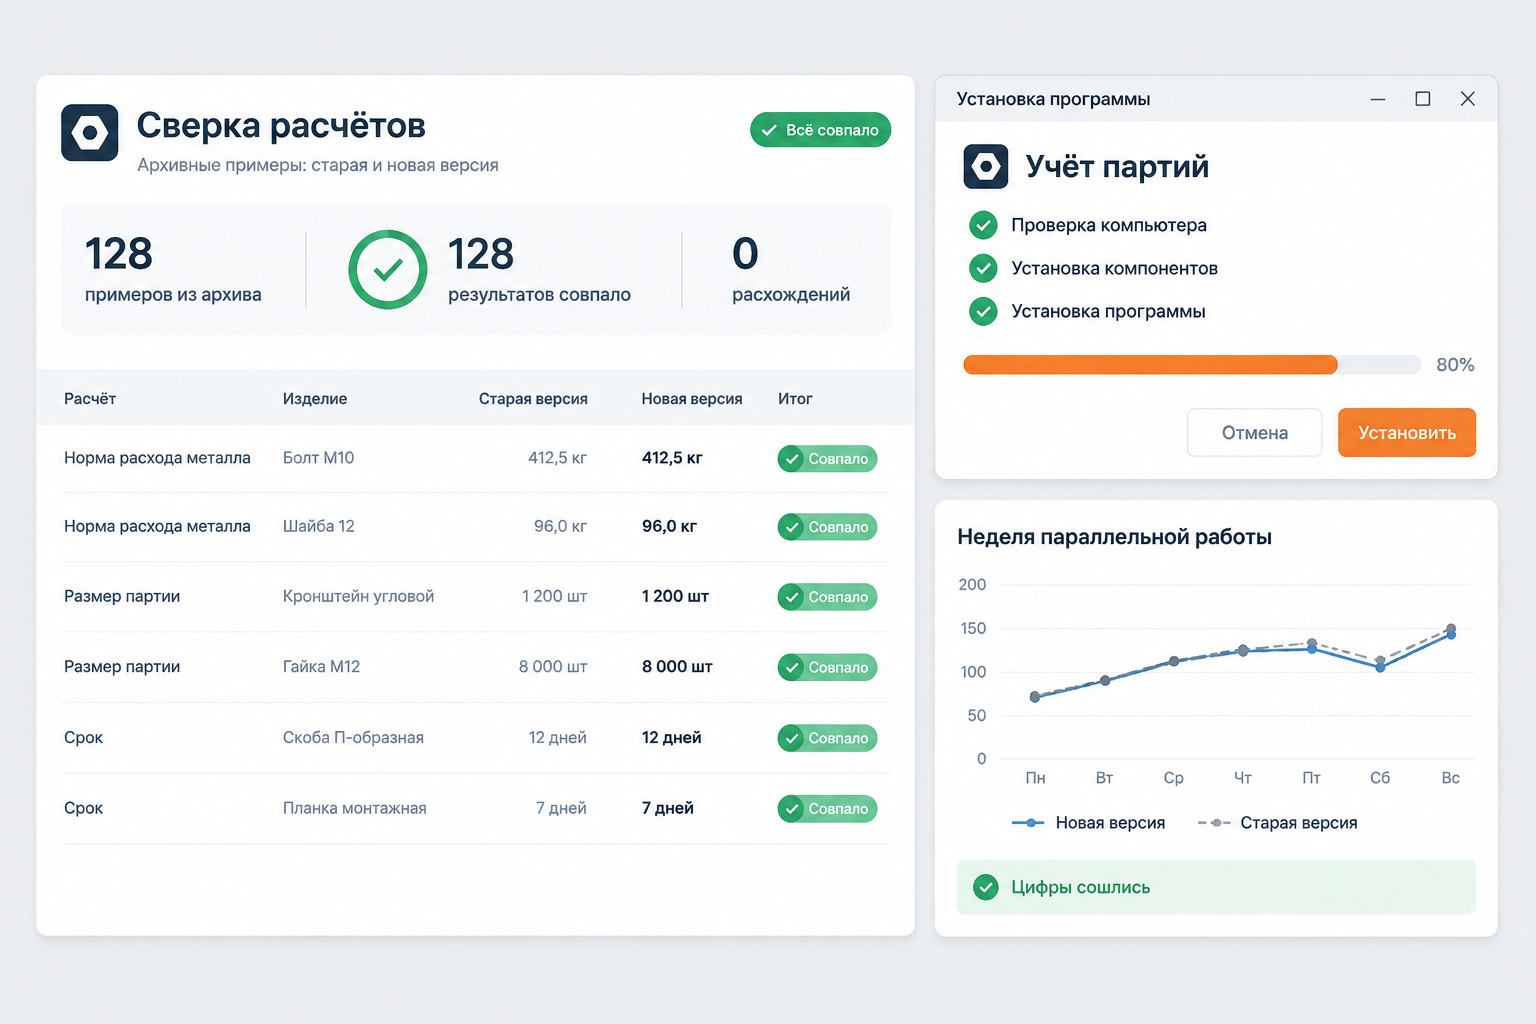Viewport: 1536px width, 1024px height.
Task: Click the Старая версия column header in the table
Action: 533,399
